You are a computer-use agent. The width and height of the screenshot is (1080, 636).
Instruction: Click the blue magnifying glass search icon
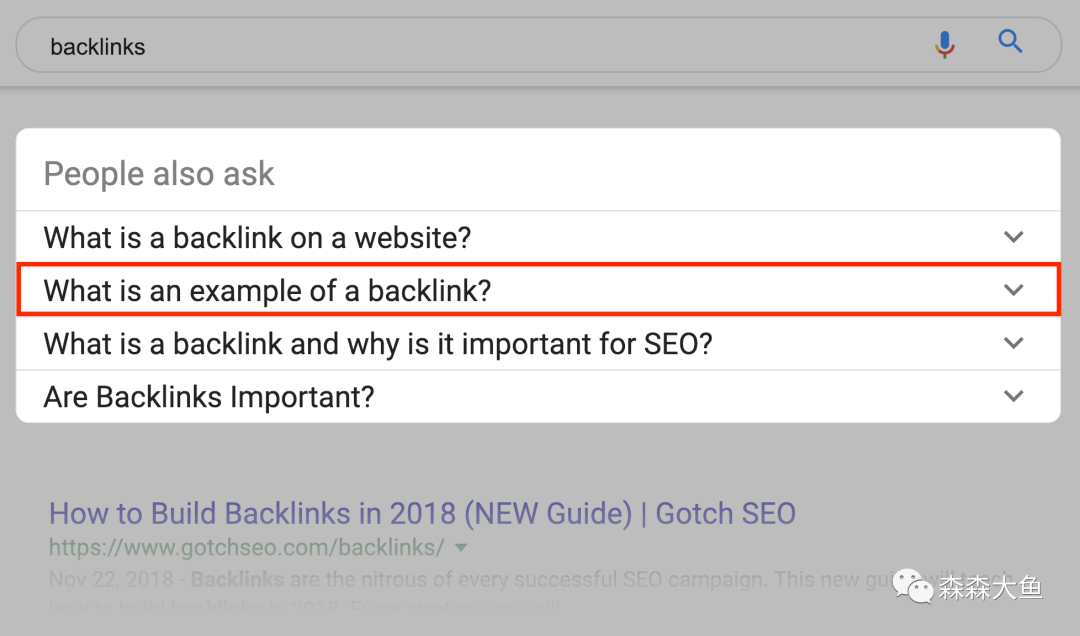click(x=1011, y=42)
